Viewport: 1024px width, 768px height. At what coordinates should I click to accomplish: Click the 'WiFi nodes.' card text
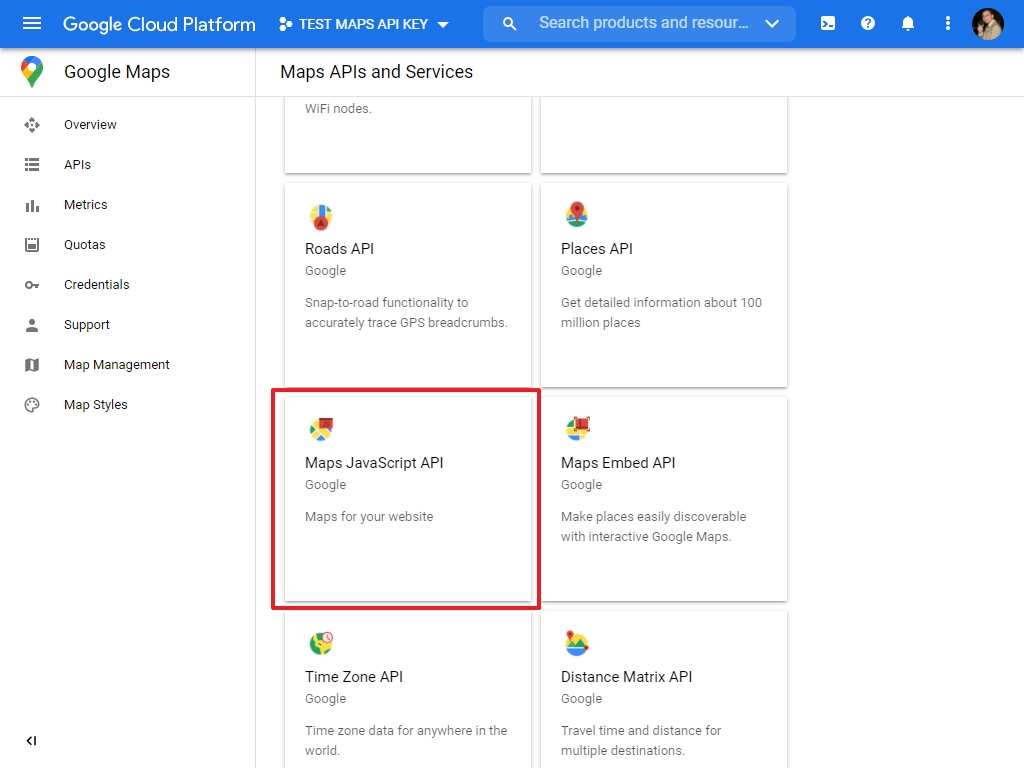338,108
